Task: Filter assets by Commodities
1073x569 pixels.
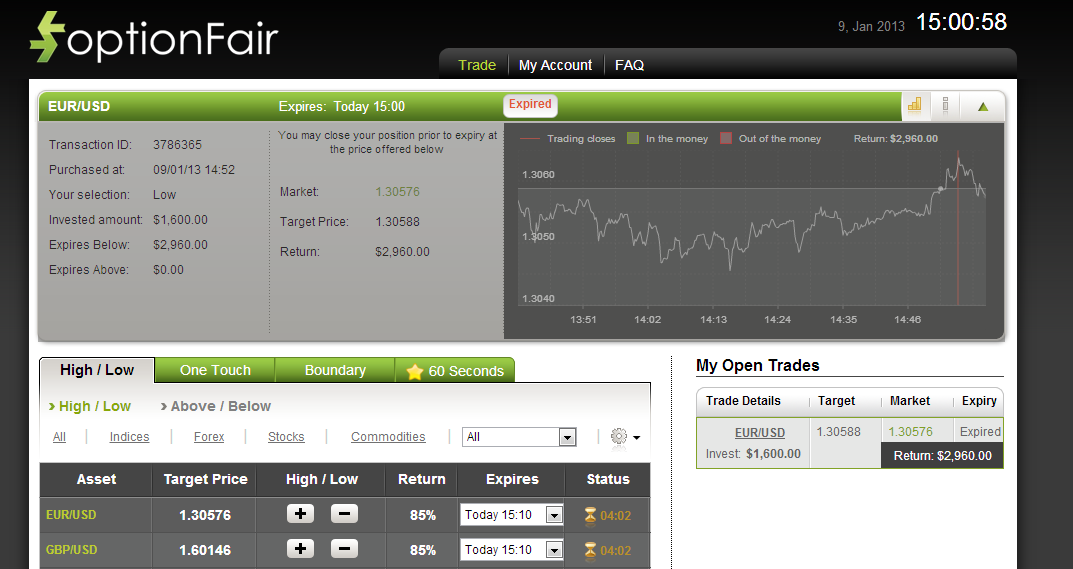Action: [388, 437]
